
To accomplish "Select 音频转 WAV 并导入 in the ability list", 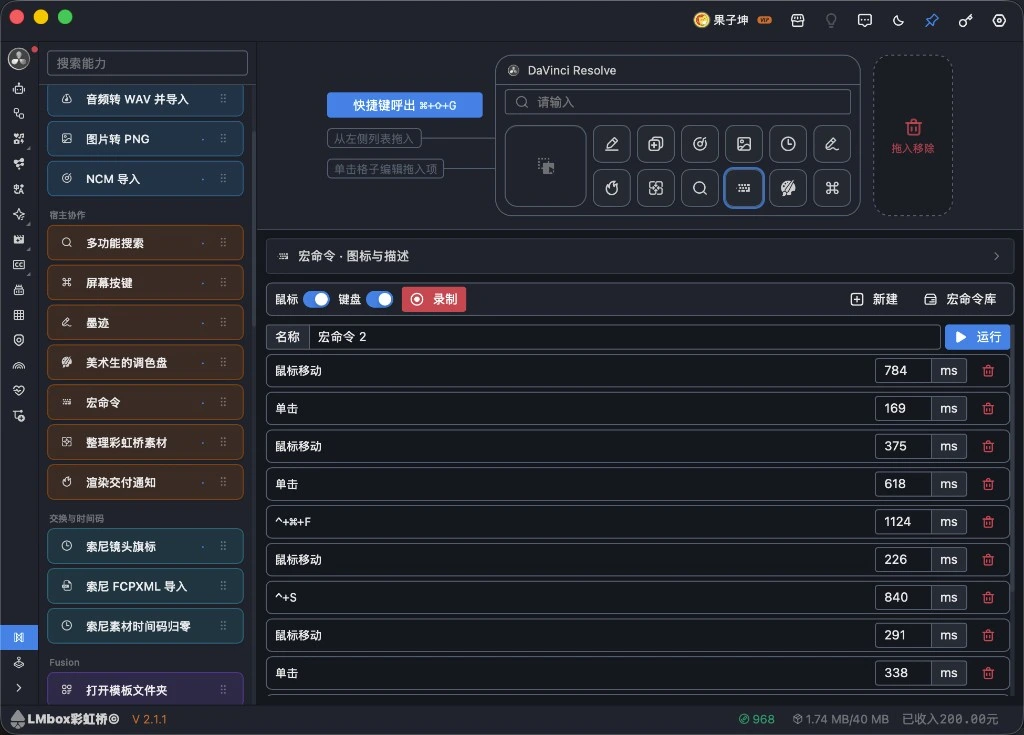I will coord(145,99).
